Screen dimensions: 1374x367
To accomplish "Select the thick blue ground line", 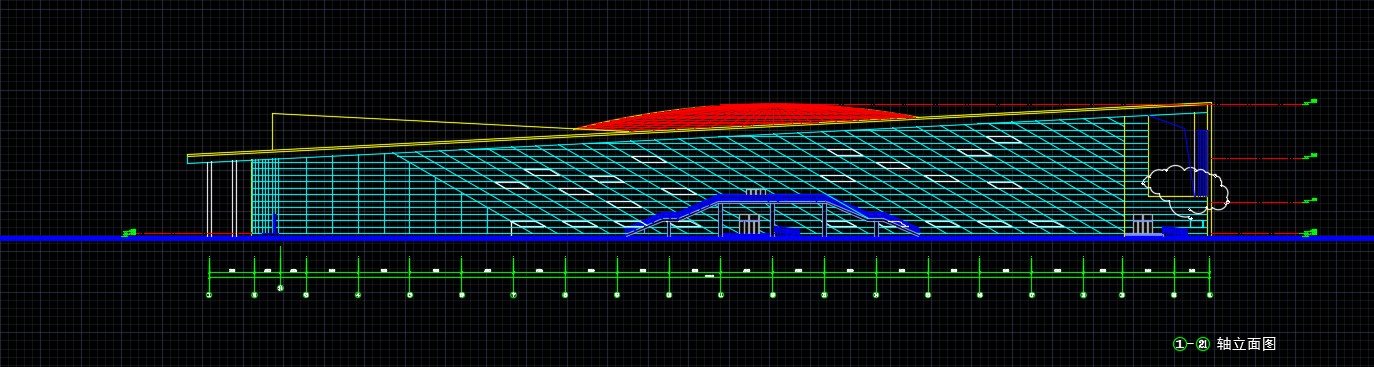I will pyautogui.click(x=687, y=238).
